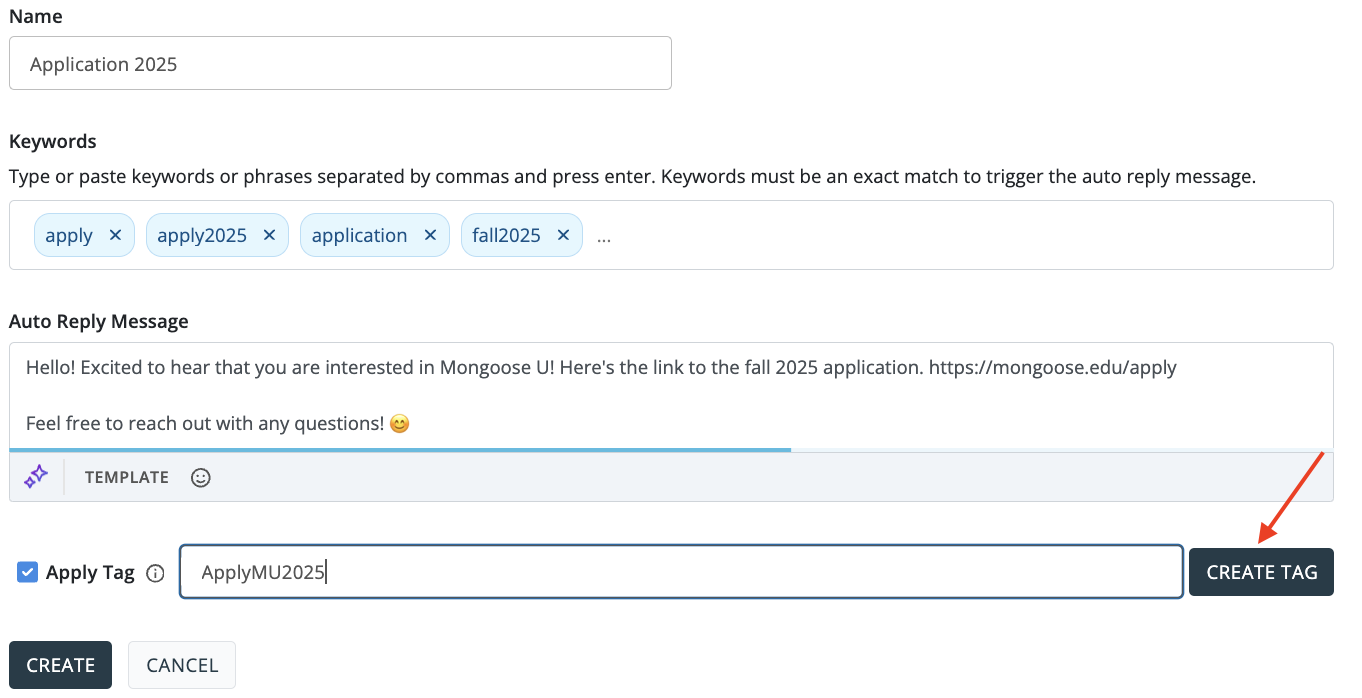Remove the 'fall2025' keyword chip
1362x698 pixels.
coord(563,236)
